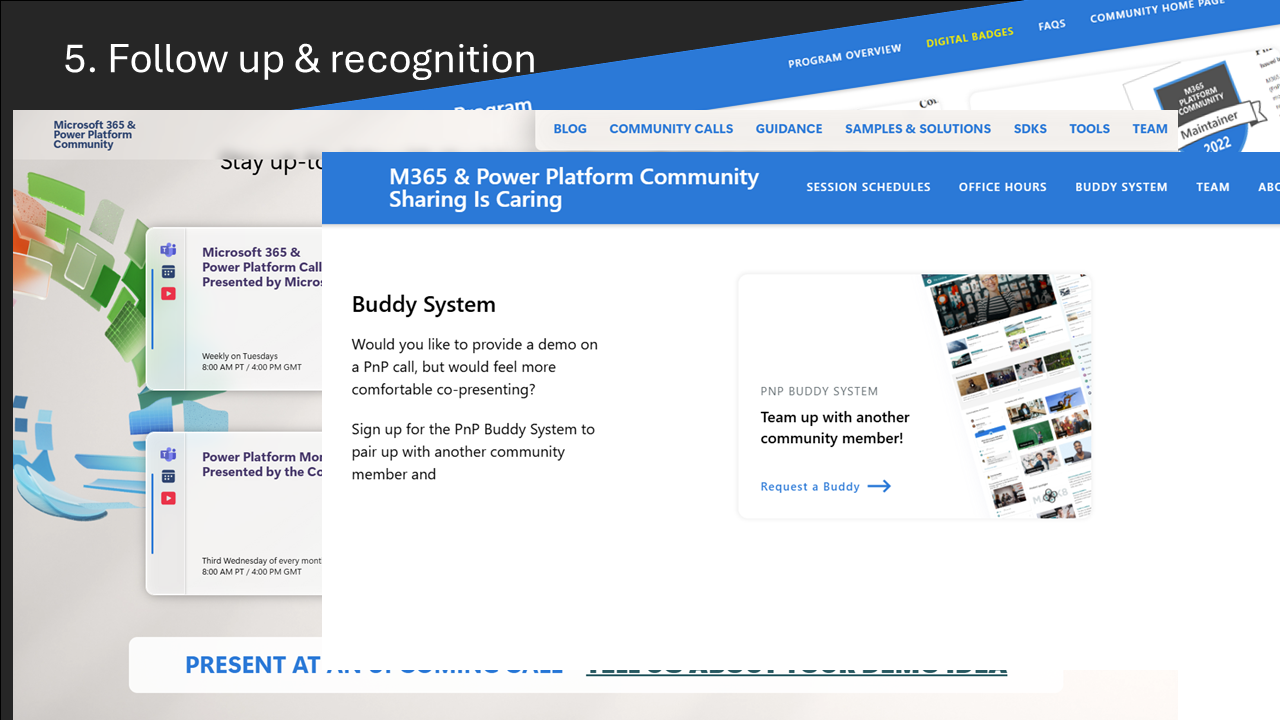
Task: Open PROGRAM OVERVIEW on the tilted page
Action: 844,55
